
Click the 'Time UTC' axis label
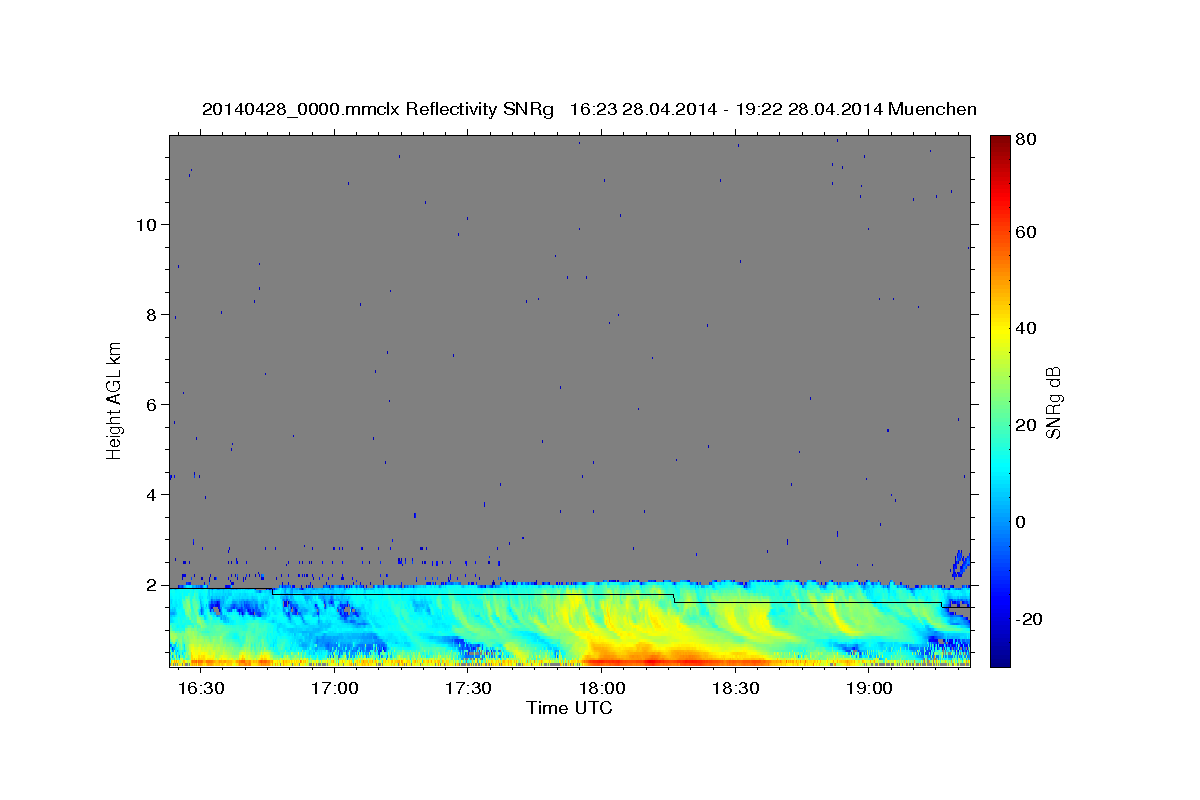point(569,708)
